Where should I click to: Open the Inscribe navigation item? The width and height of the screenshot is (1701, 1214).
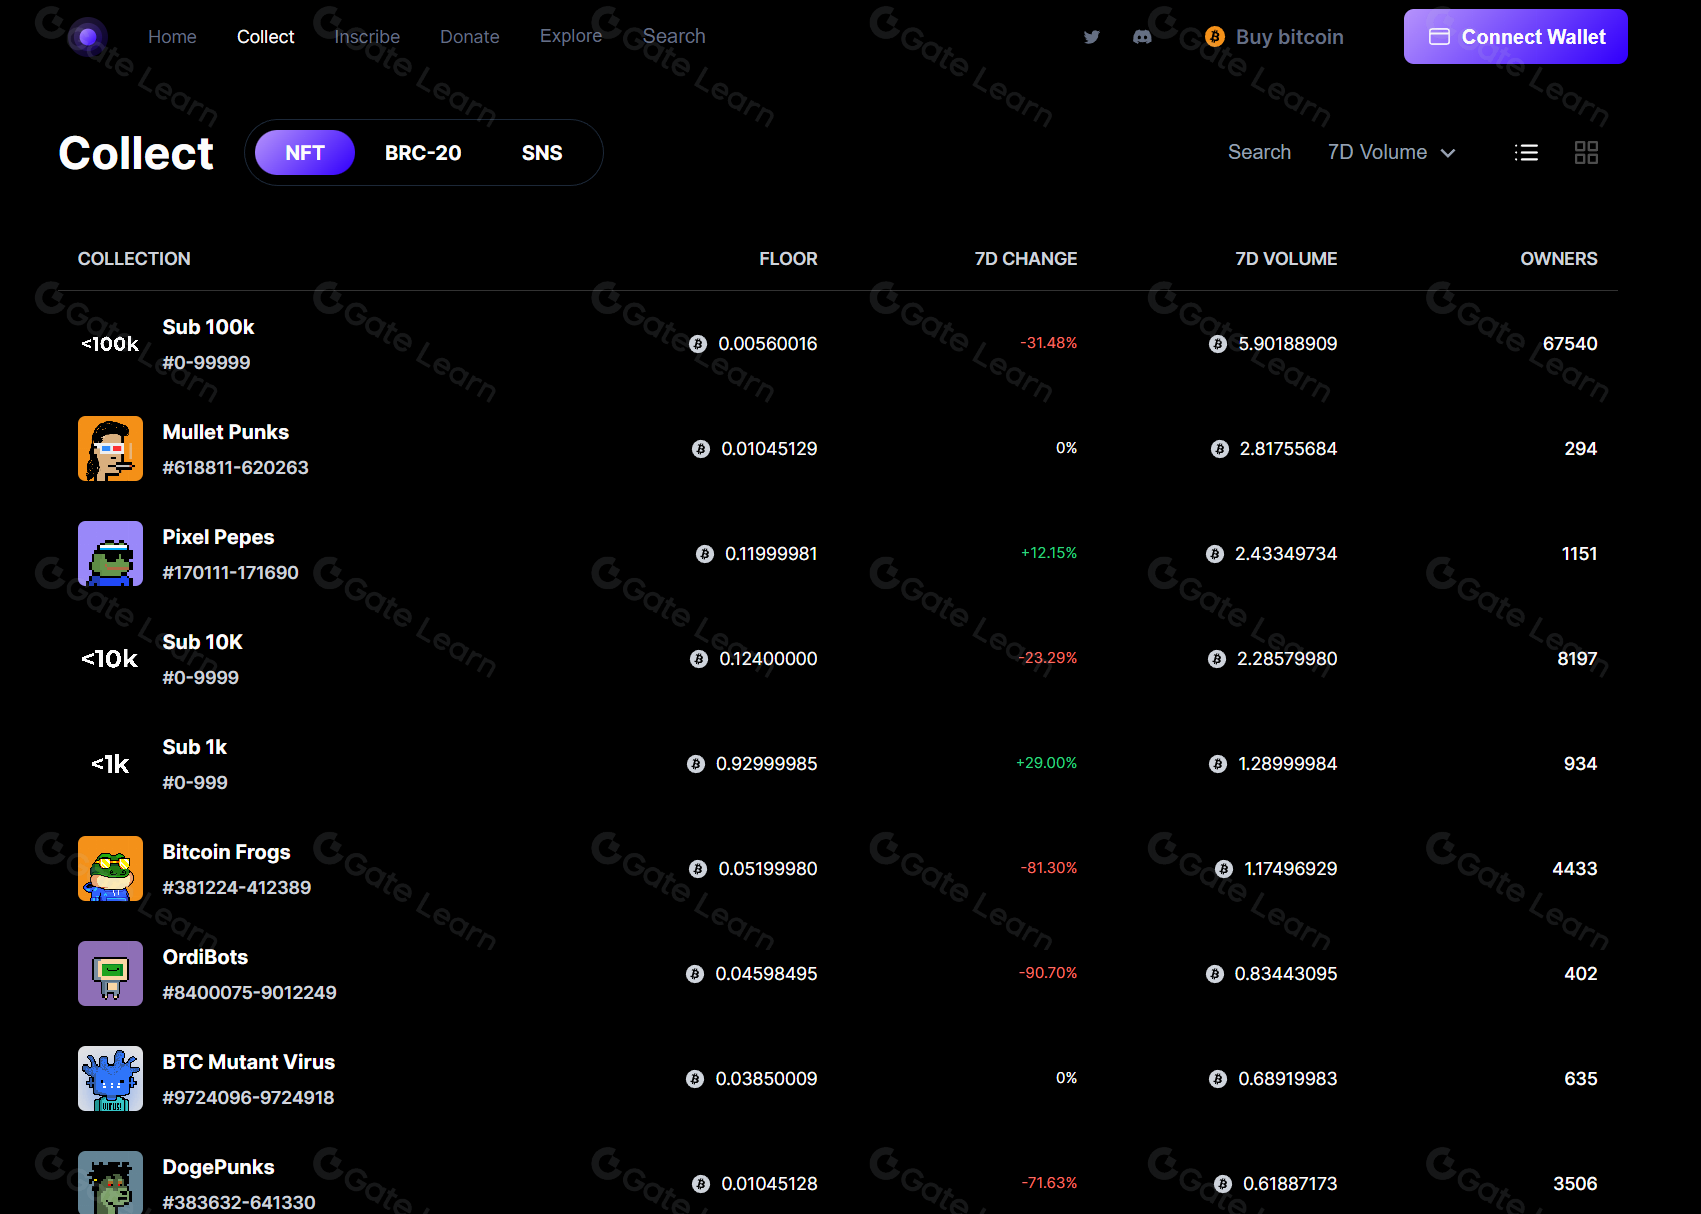(367, 37)
